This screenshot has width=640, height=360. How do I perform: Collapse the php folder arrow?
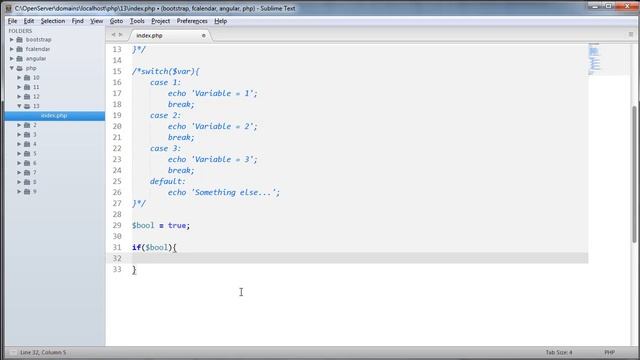click(12, 68)
